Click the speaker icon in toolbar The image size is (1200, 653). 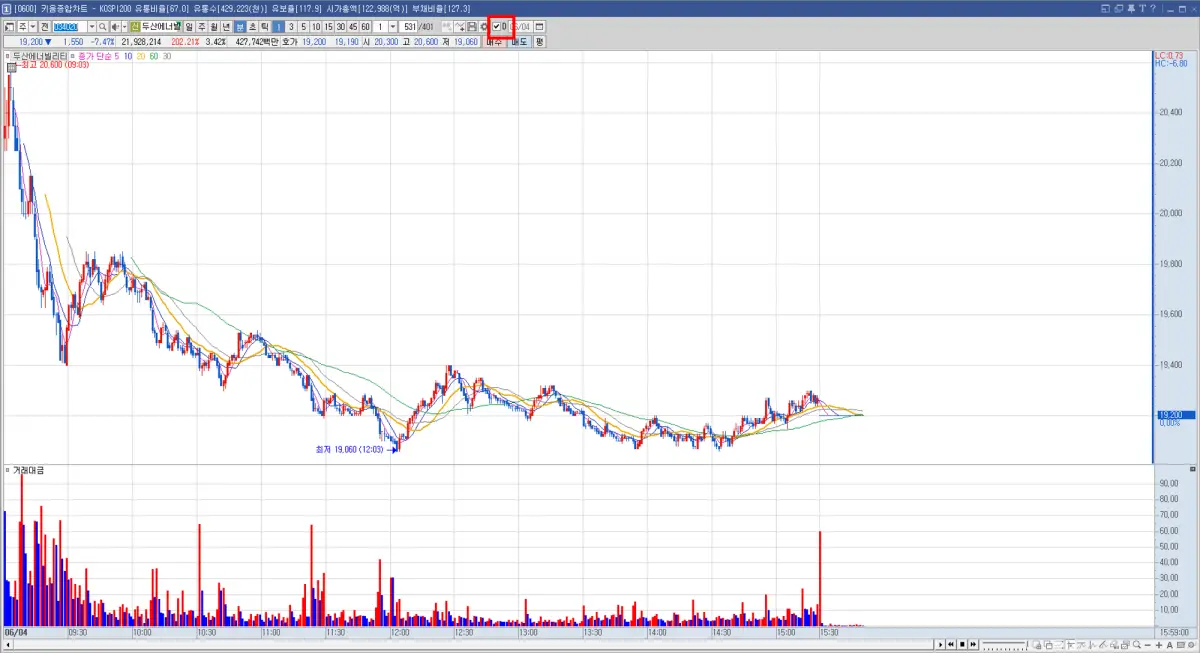(x=115, y=26)
